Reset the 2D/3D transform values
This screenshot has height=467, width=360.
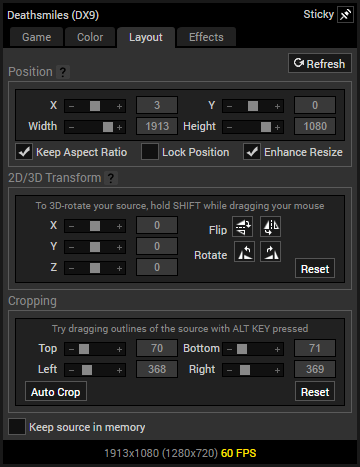pos(315,269)
